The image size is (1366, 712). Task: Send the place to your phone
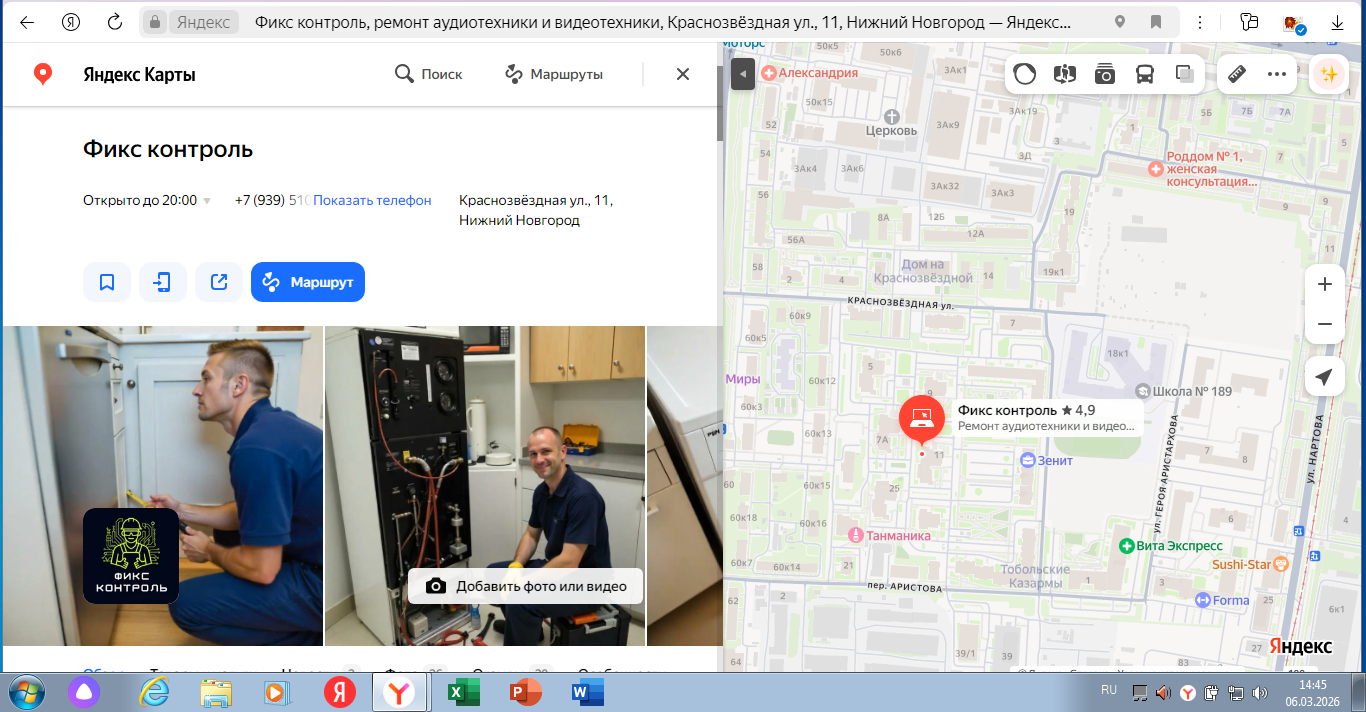pyautogui.click(x=163, y=282)
